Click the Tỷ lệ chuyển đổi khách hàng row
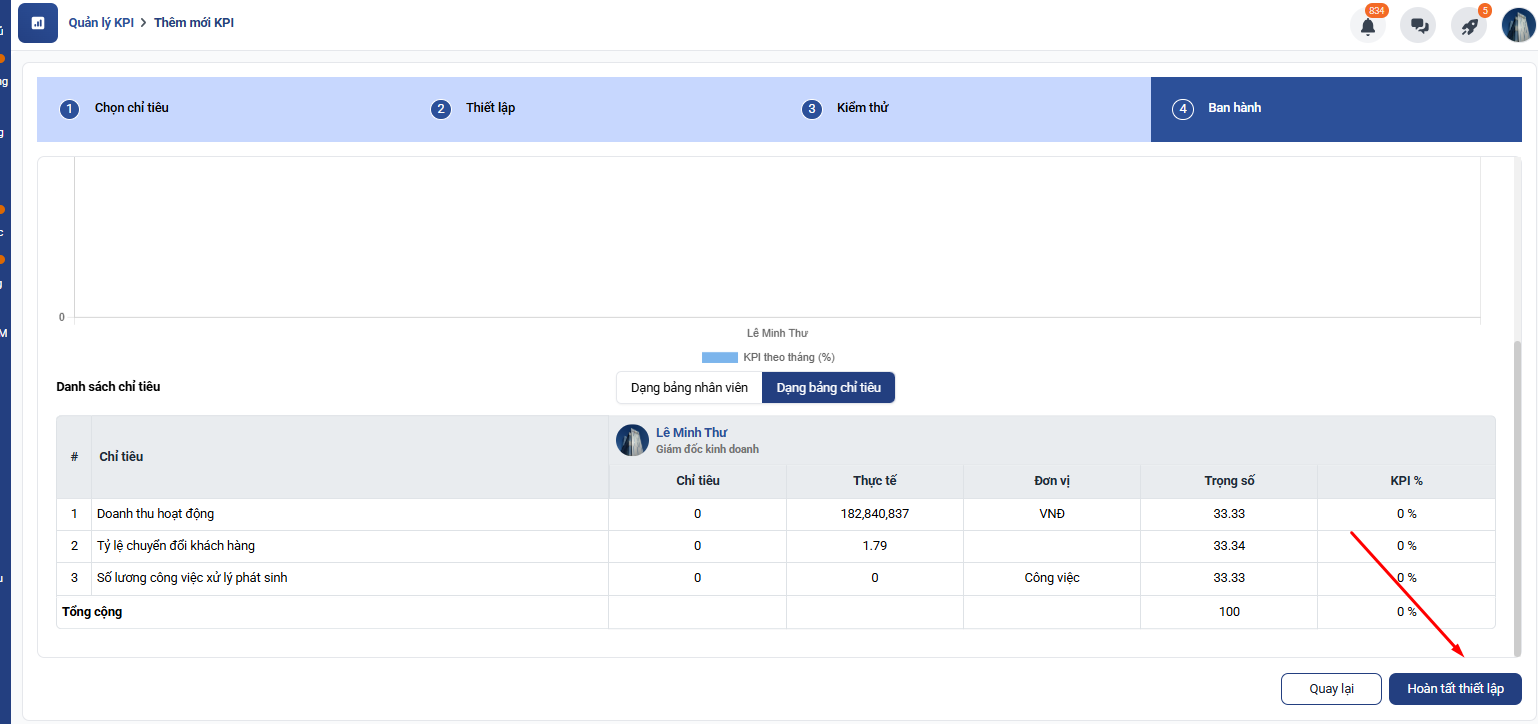Image resolution: width=1538 pixels, height=724 pixels. coord(175,546)
